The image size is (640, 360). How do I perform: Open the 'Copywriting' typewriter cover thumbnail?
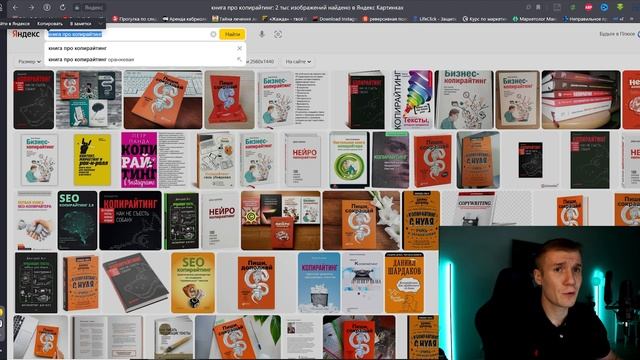tap(475, 209)
